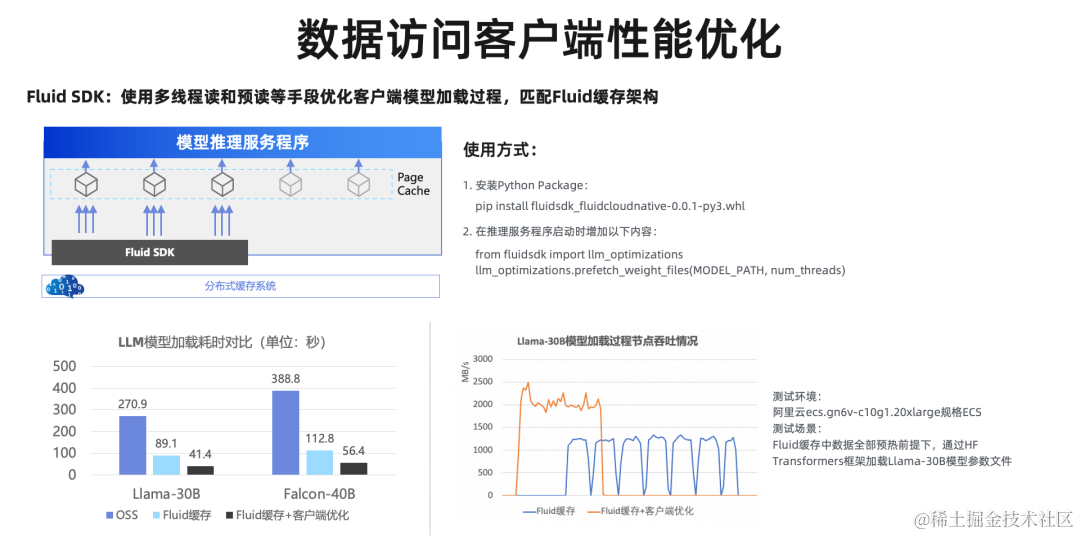Click the Llama-30B模型加载过程节点吞吐情况 chart title

tap(607, 341)
